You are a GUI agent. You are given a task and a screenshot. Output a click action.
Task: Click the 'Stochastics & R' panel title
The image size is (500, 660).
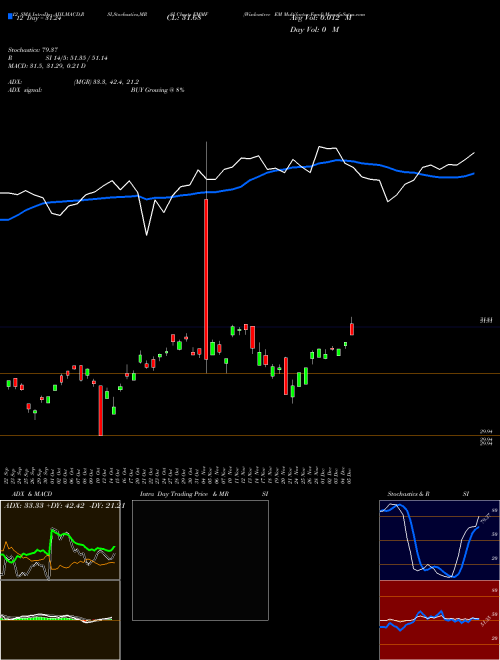pos(409,494)
